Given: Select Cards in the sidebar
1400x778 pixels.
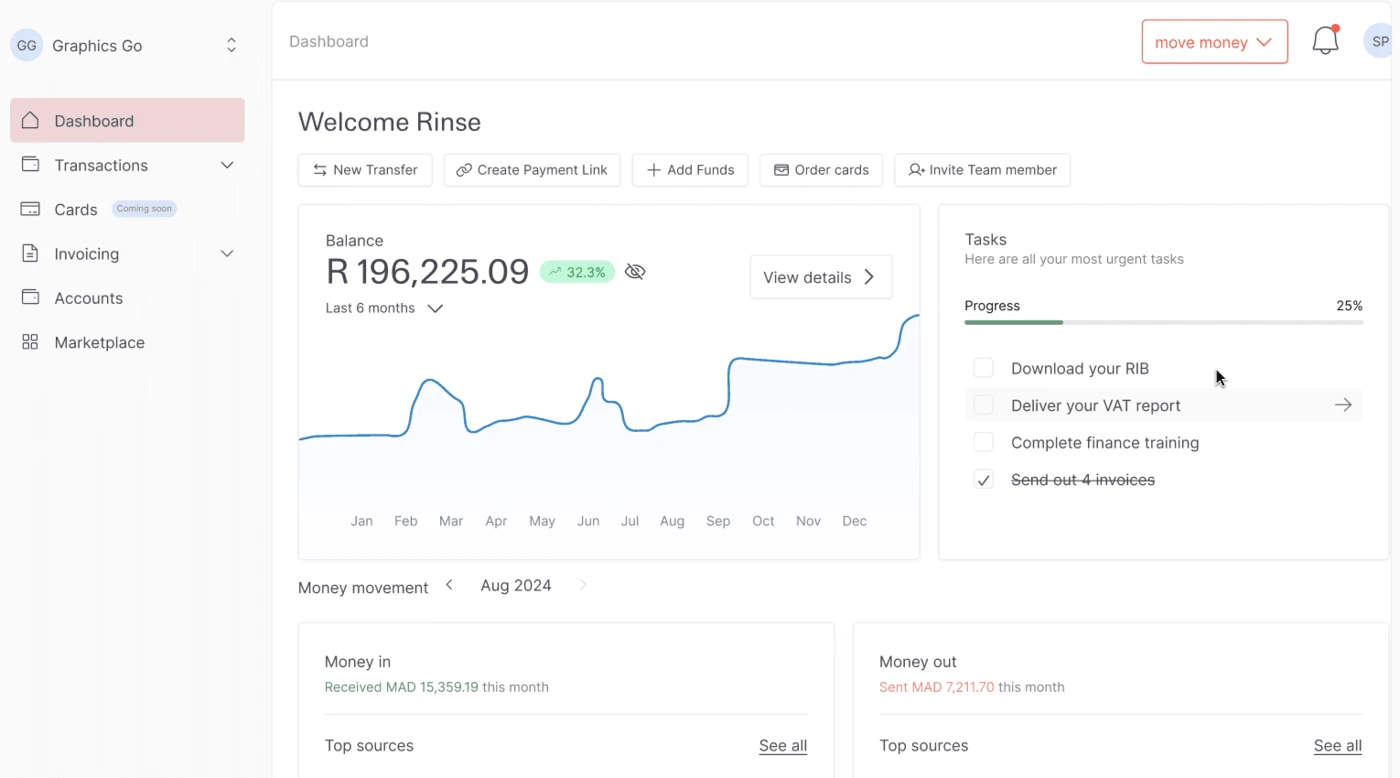Looking at the screenshot, I should [127, 209].
